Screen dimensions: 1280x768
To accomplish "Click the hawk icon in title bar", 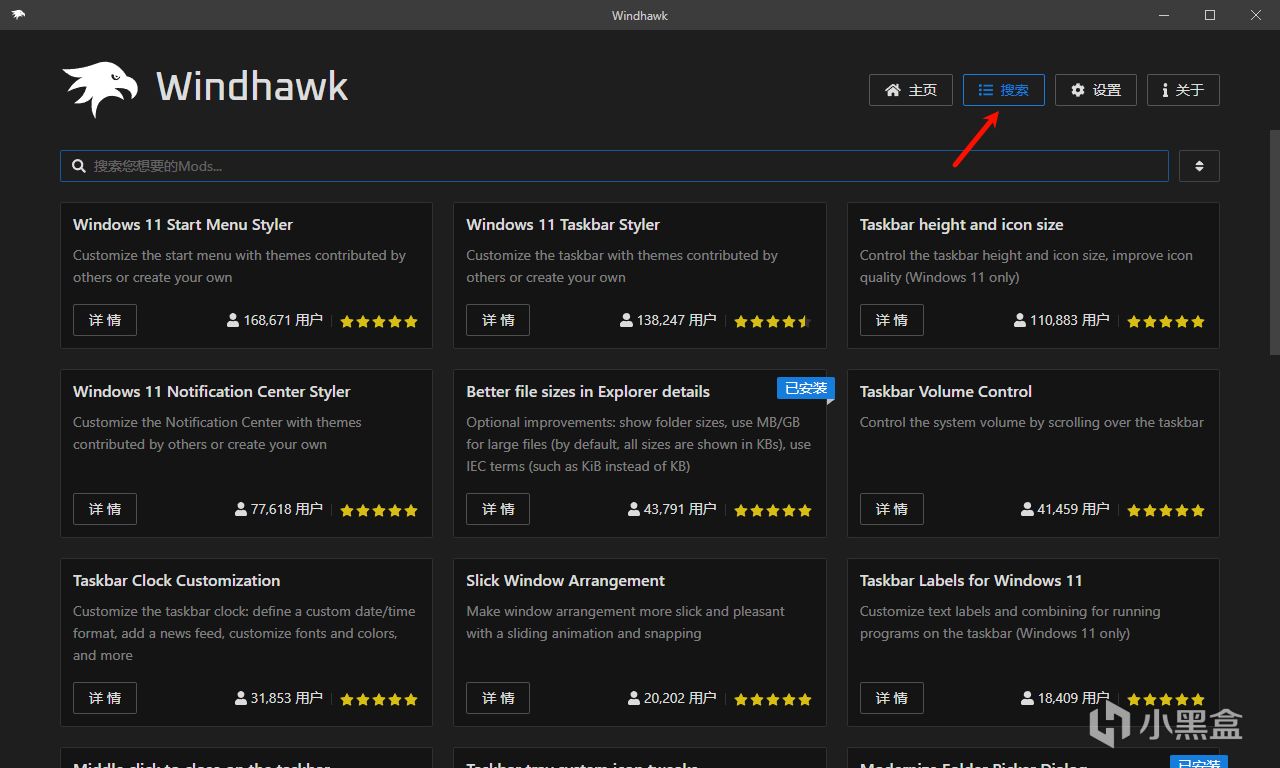I will [18, 15].
